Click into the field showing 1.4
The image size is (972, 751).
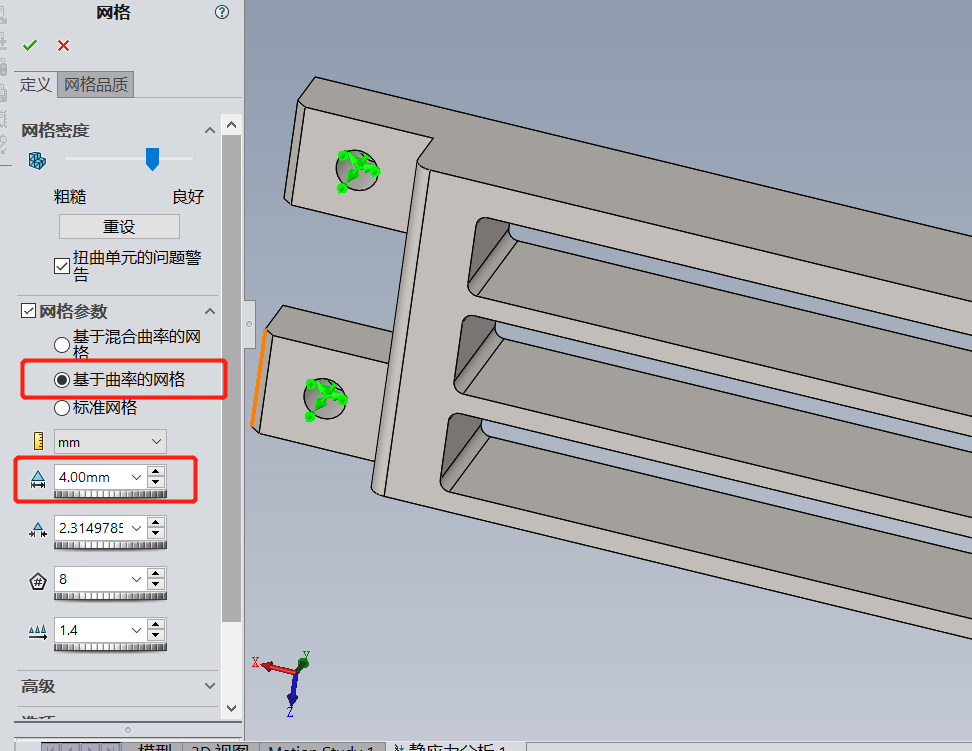[91, 631]
